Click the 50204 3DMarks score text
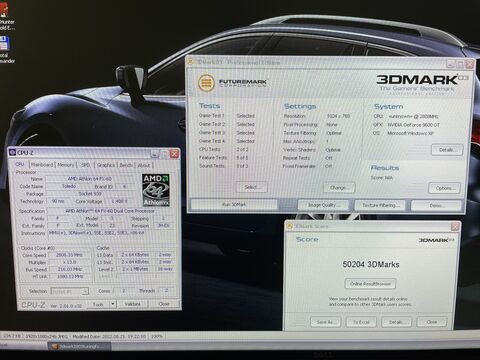Viewport: 480px width, 360px height. [371, 264]
